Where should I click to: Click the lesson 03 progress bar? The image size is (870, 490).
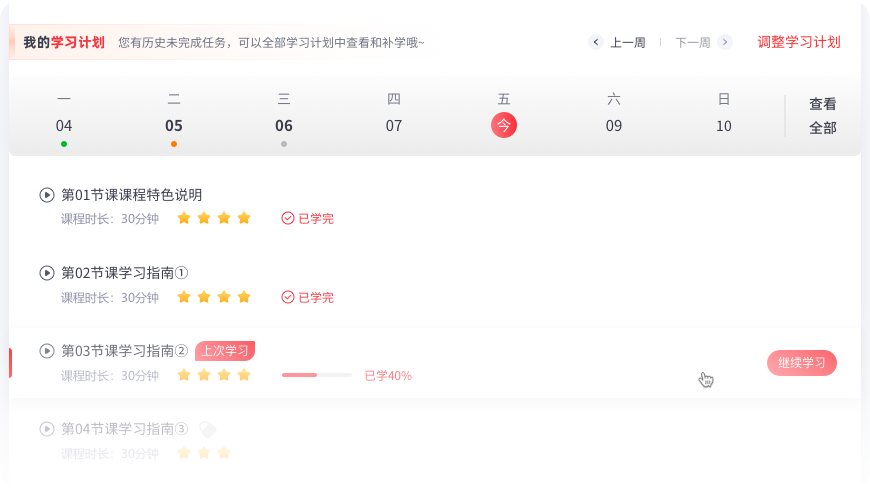317,375
